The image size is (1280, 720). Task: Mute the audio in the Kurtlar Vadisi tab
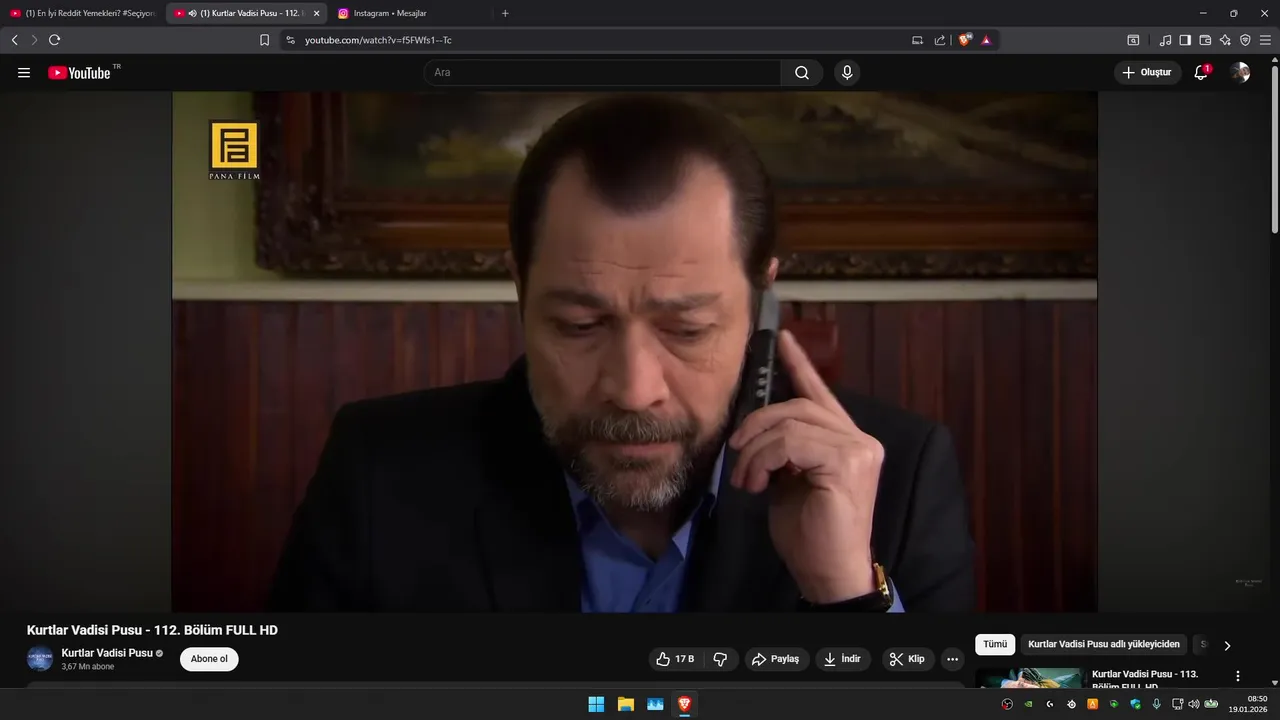pos(192,13)
